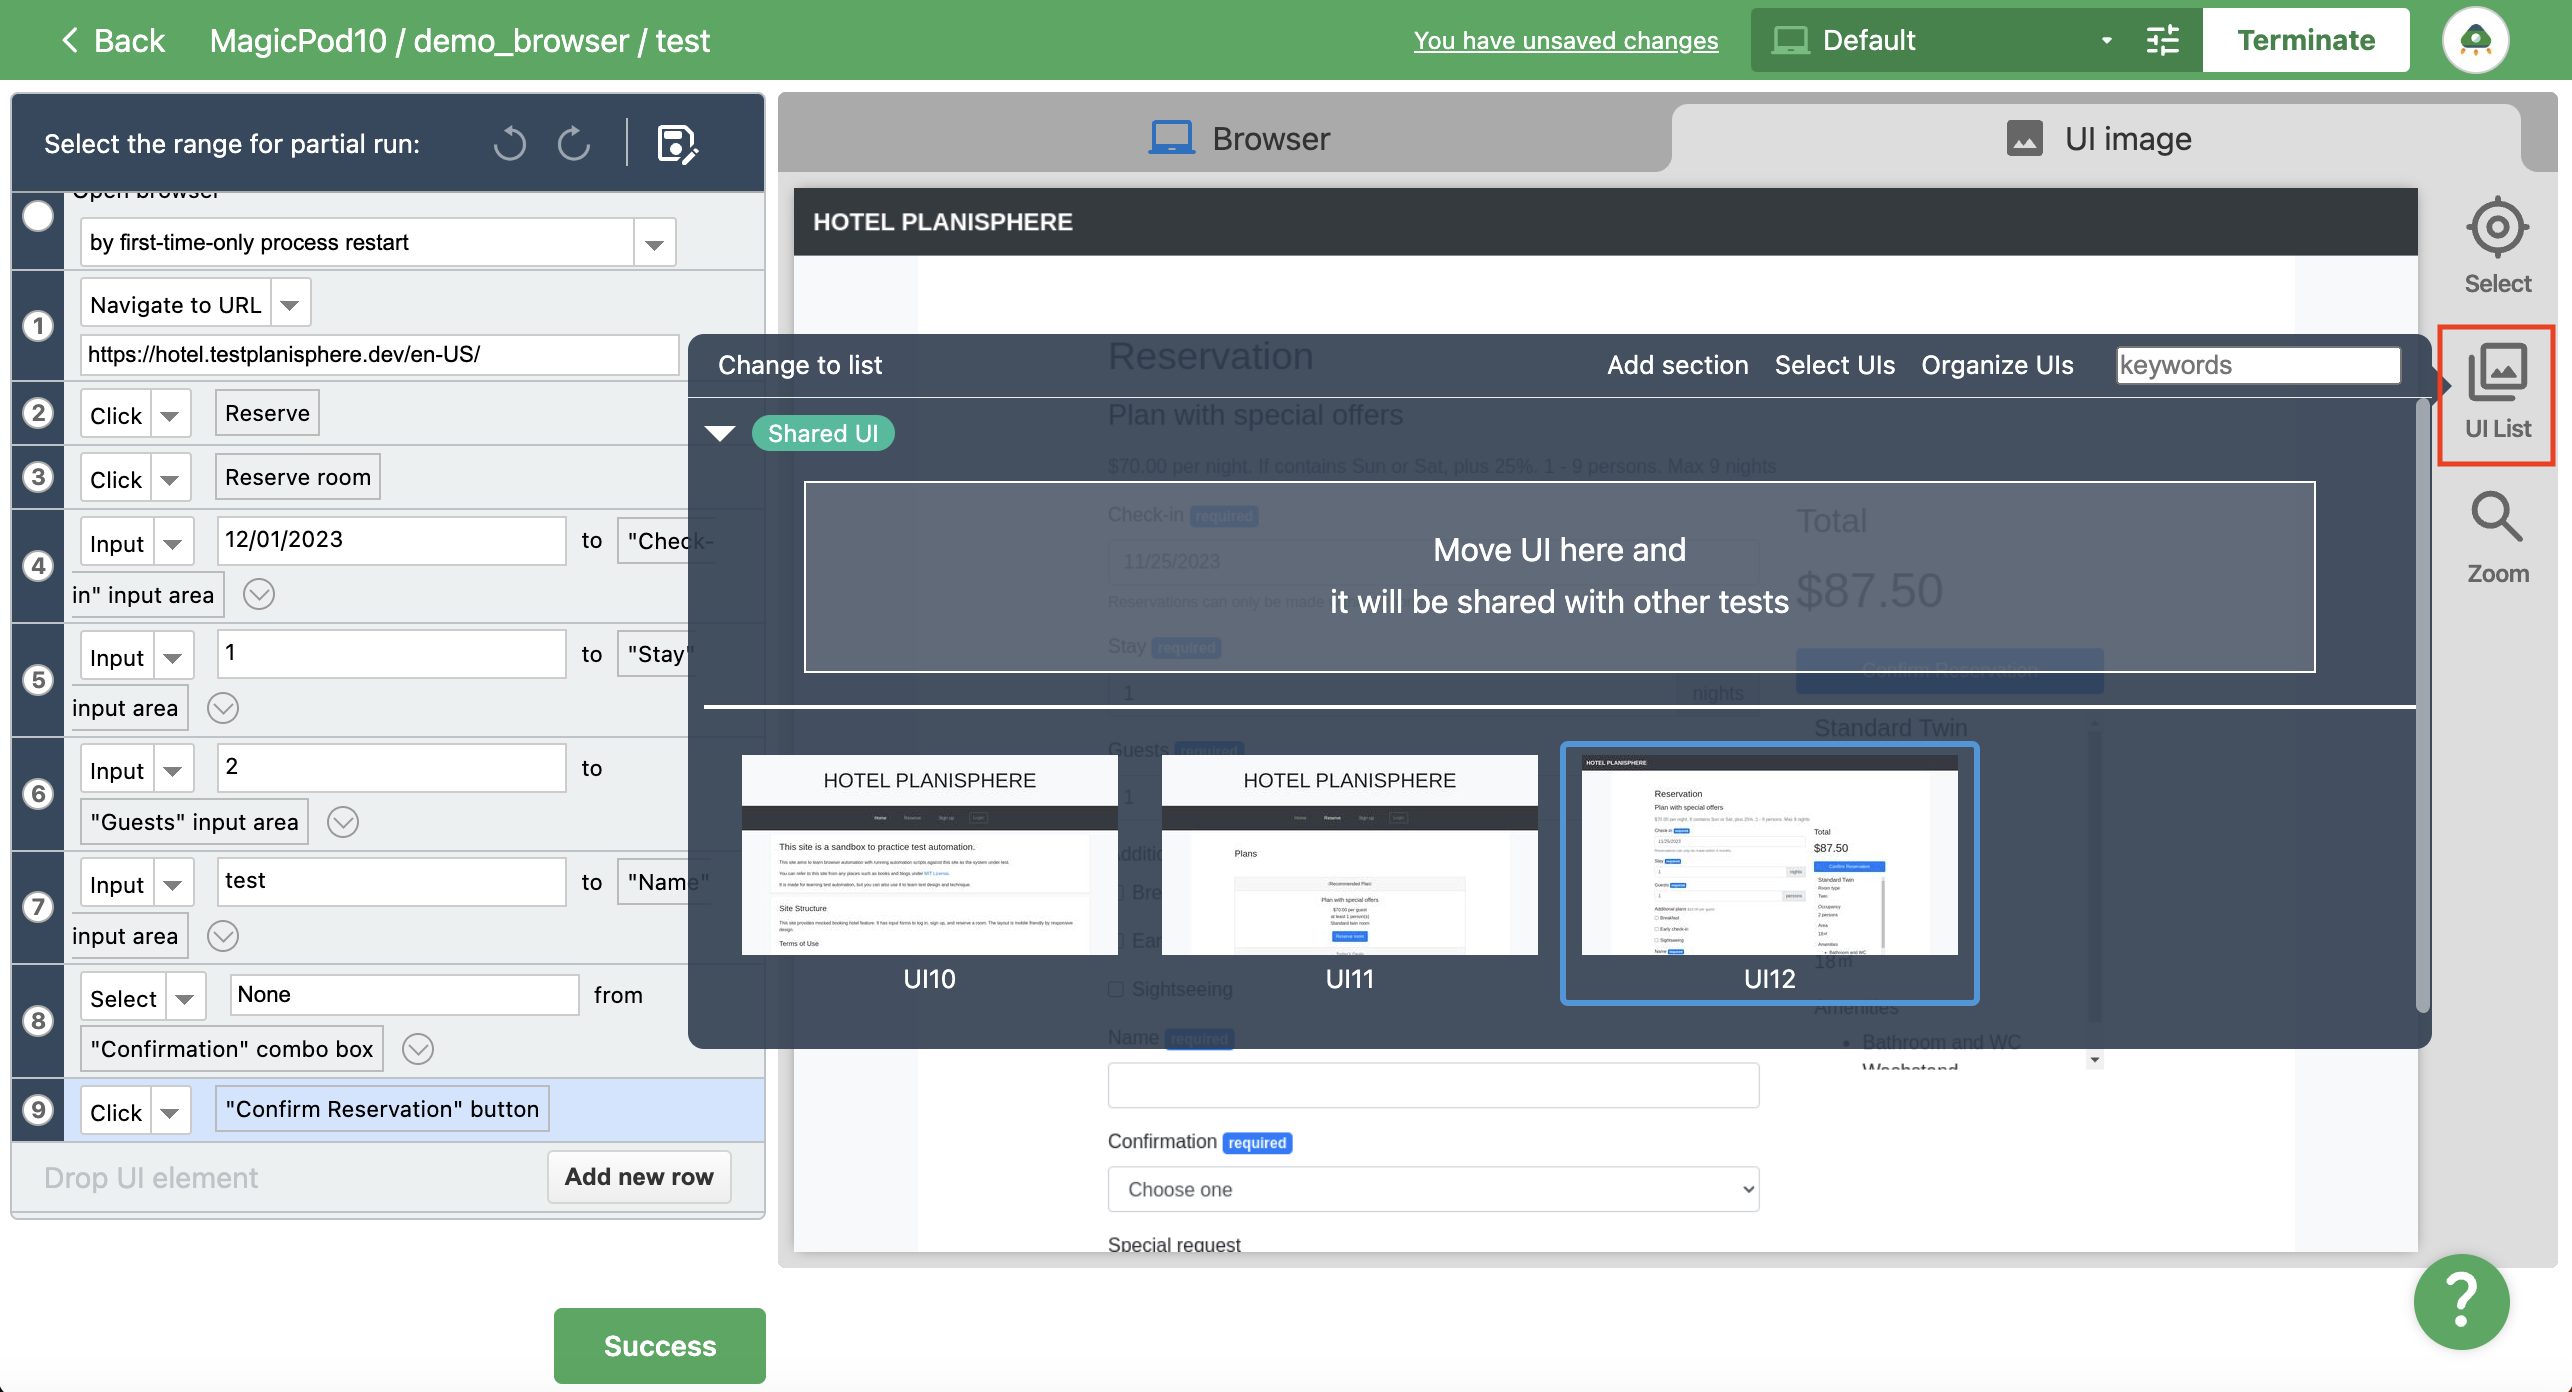Switch to the UI image tab
Viewport: 2572px width, 1392px height.
click(2098, 138)
